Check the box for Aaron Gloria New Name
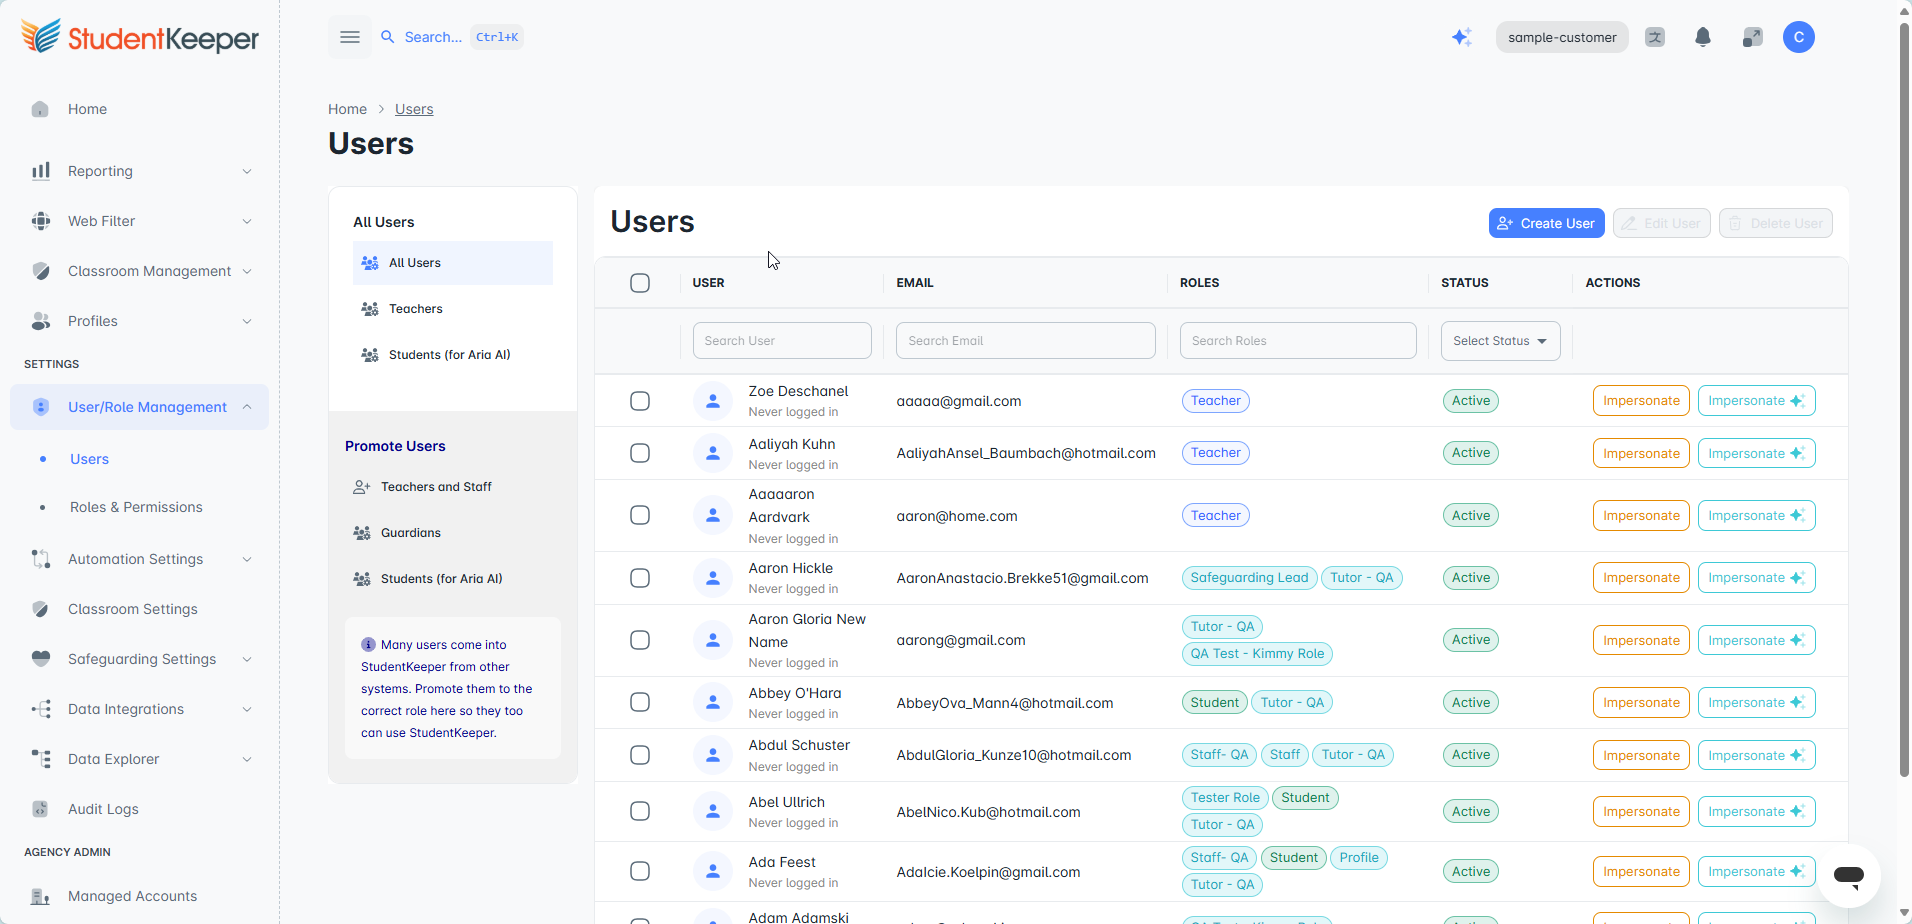 point(640,640)
